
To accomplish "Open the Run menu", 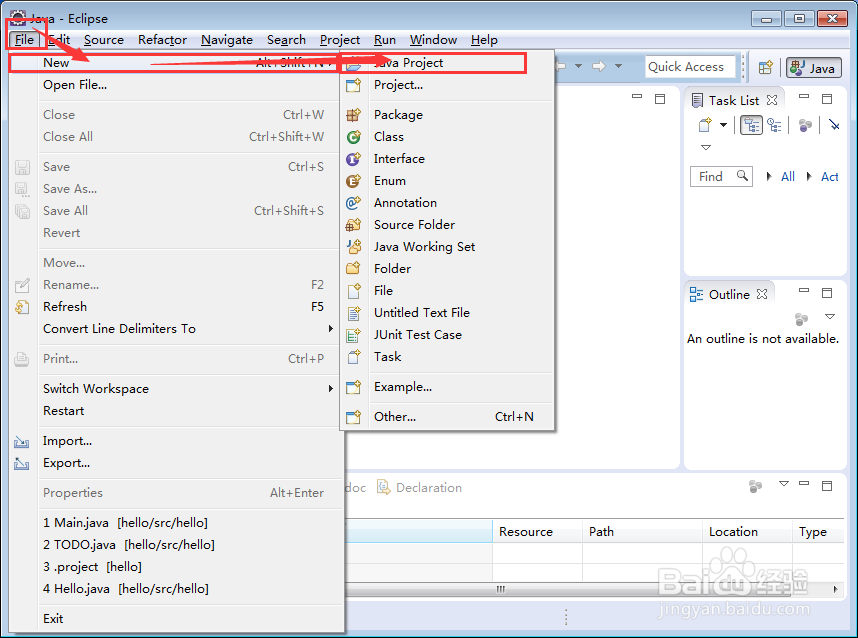I will 385,40.
